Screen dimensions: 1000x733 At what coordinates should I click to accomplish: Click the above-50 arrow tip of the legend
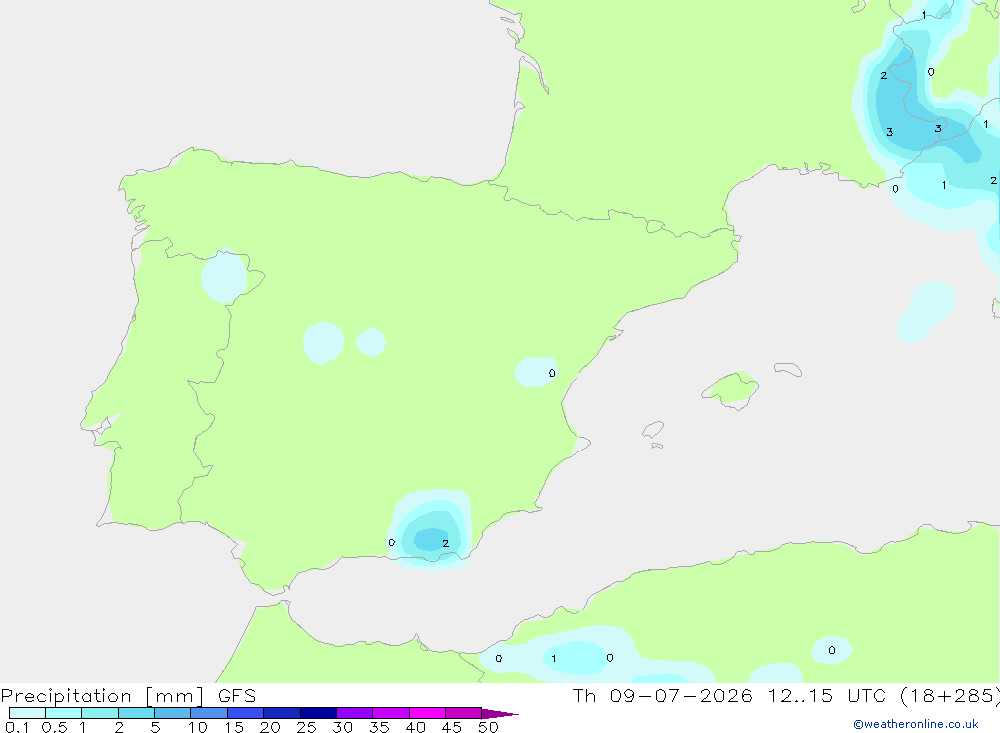(499, 713)
